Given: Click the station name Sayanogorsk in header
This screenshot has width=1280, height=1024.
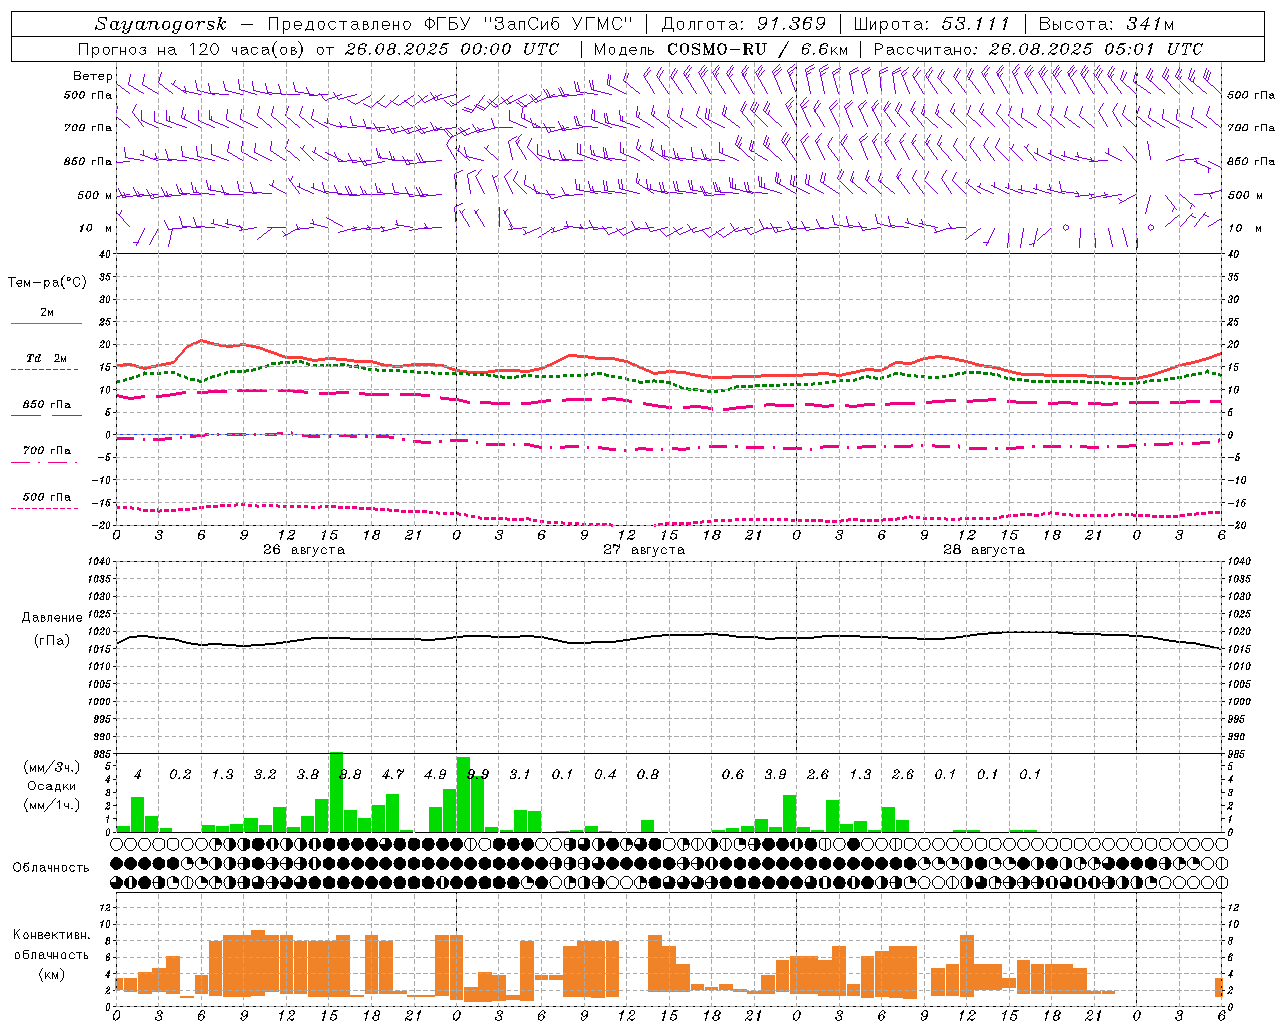Looking at the screenshot, I should coord(161,24).
